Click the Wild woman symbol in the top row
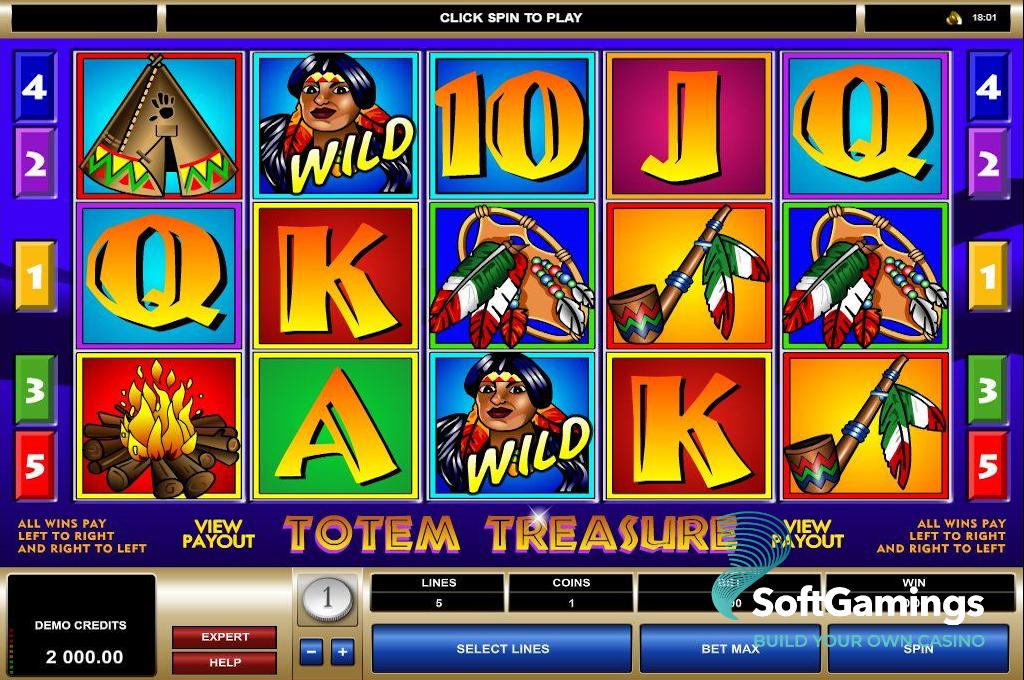The height and width of the screenshot is (680, 1024). point(336,125)
